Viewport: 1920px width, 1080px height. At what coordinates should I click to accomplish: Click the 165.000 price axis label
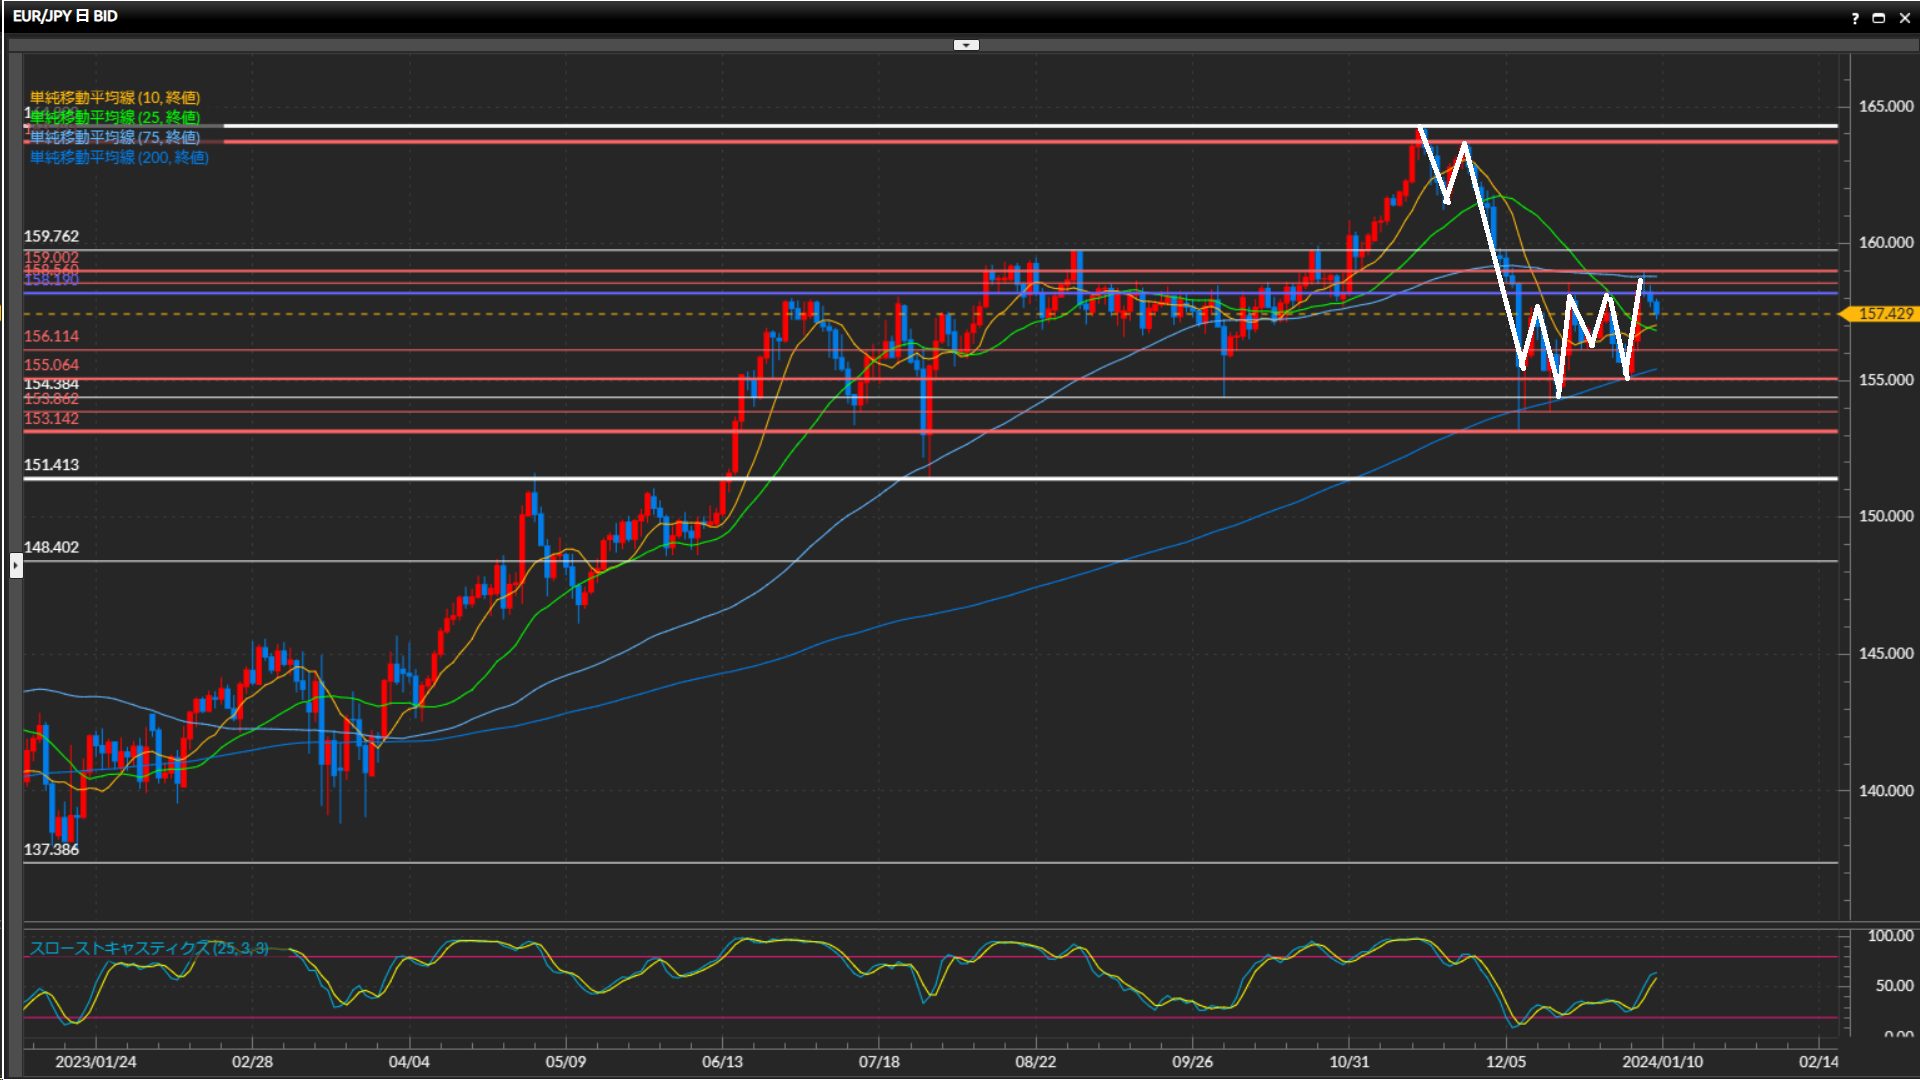pyautogui.click(x=1885, y=106)
